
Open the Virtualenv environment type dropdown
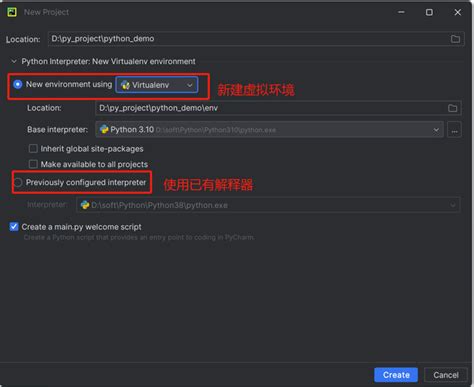[x=157, y=85]
